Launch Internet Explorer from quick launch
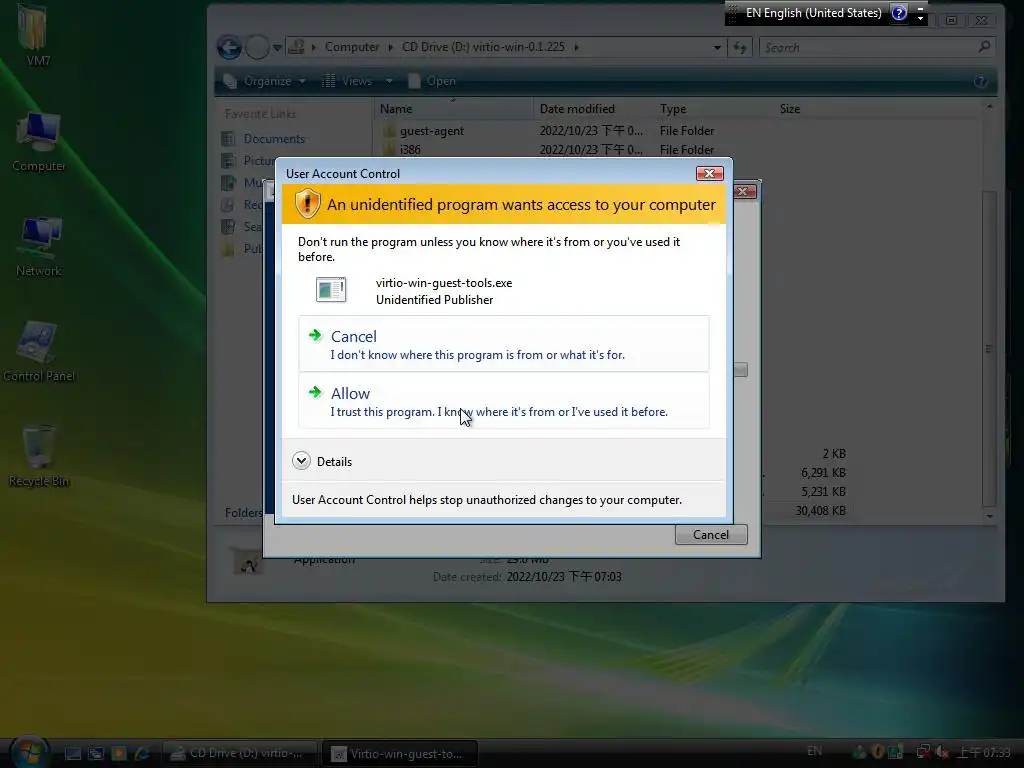Viewport: 1024px width, 768px height. point(142,754)
